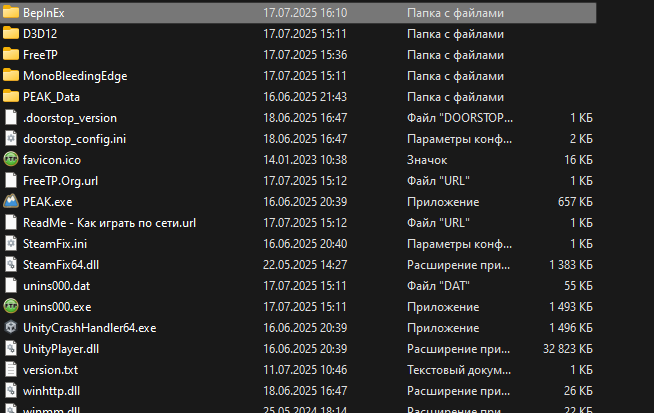Select the UnityPlayer.dll file name
The image size is (654, 413).
[61, 349]
